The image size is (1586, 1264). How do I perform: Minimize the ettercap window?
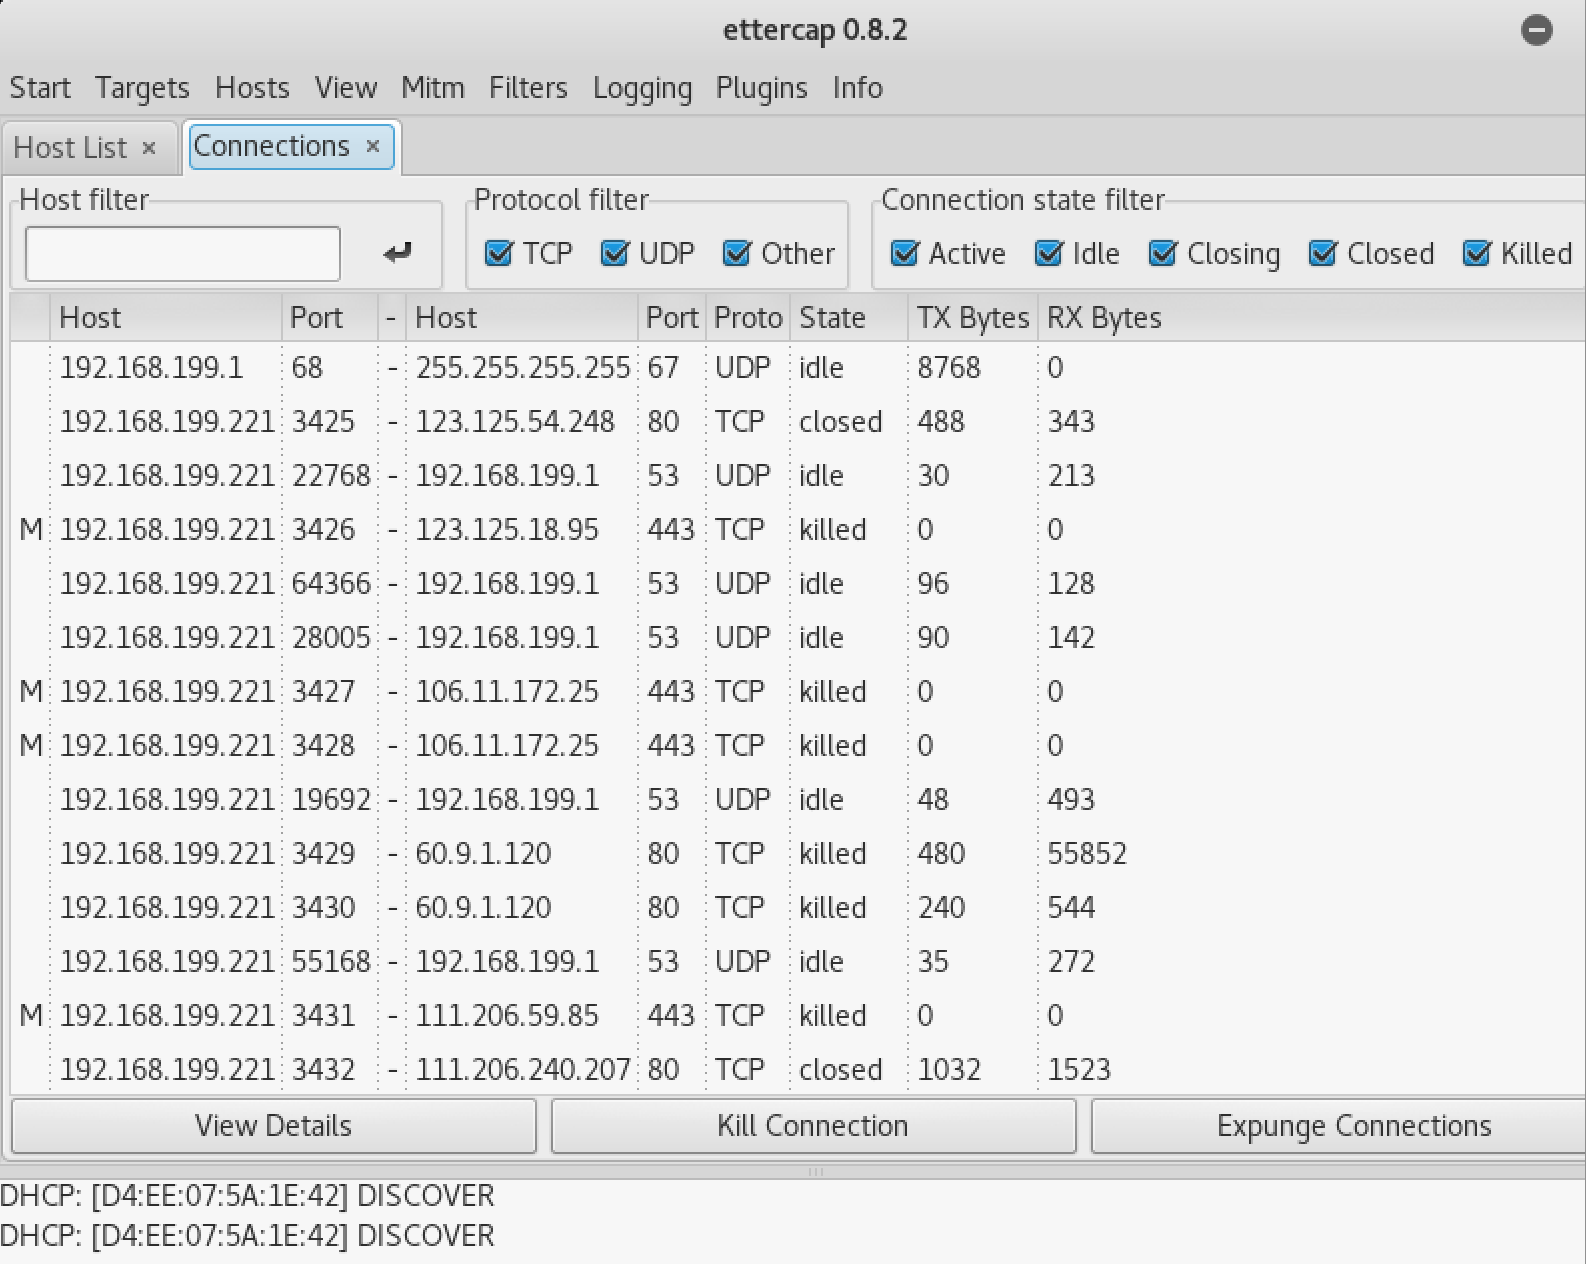click(1537, 30)
